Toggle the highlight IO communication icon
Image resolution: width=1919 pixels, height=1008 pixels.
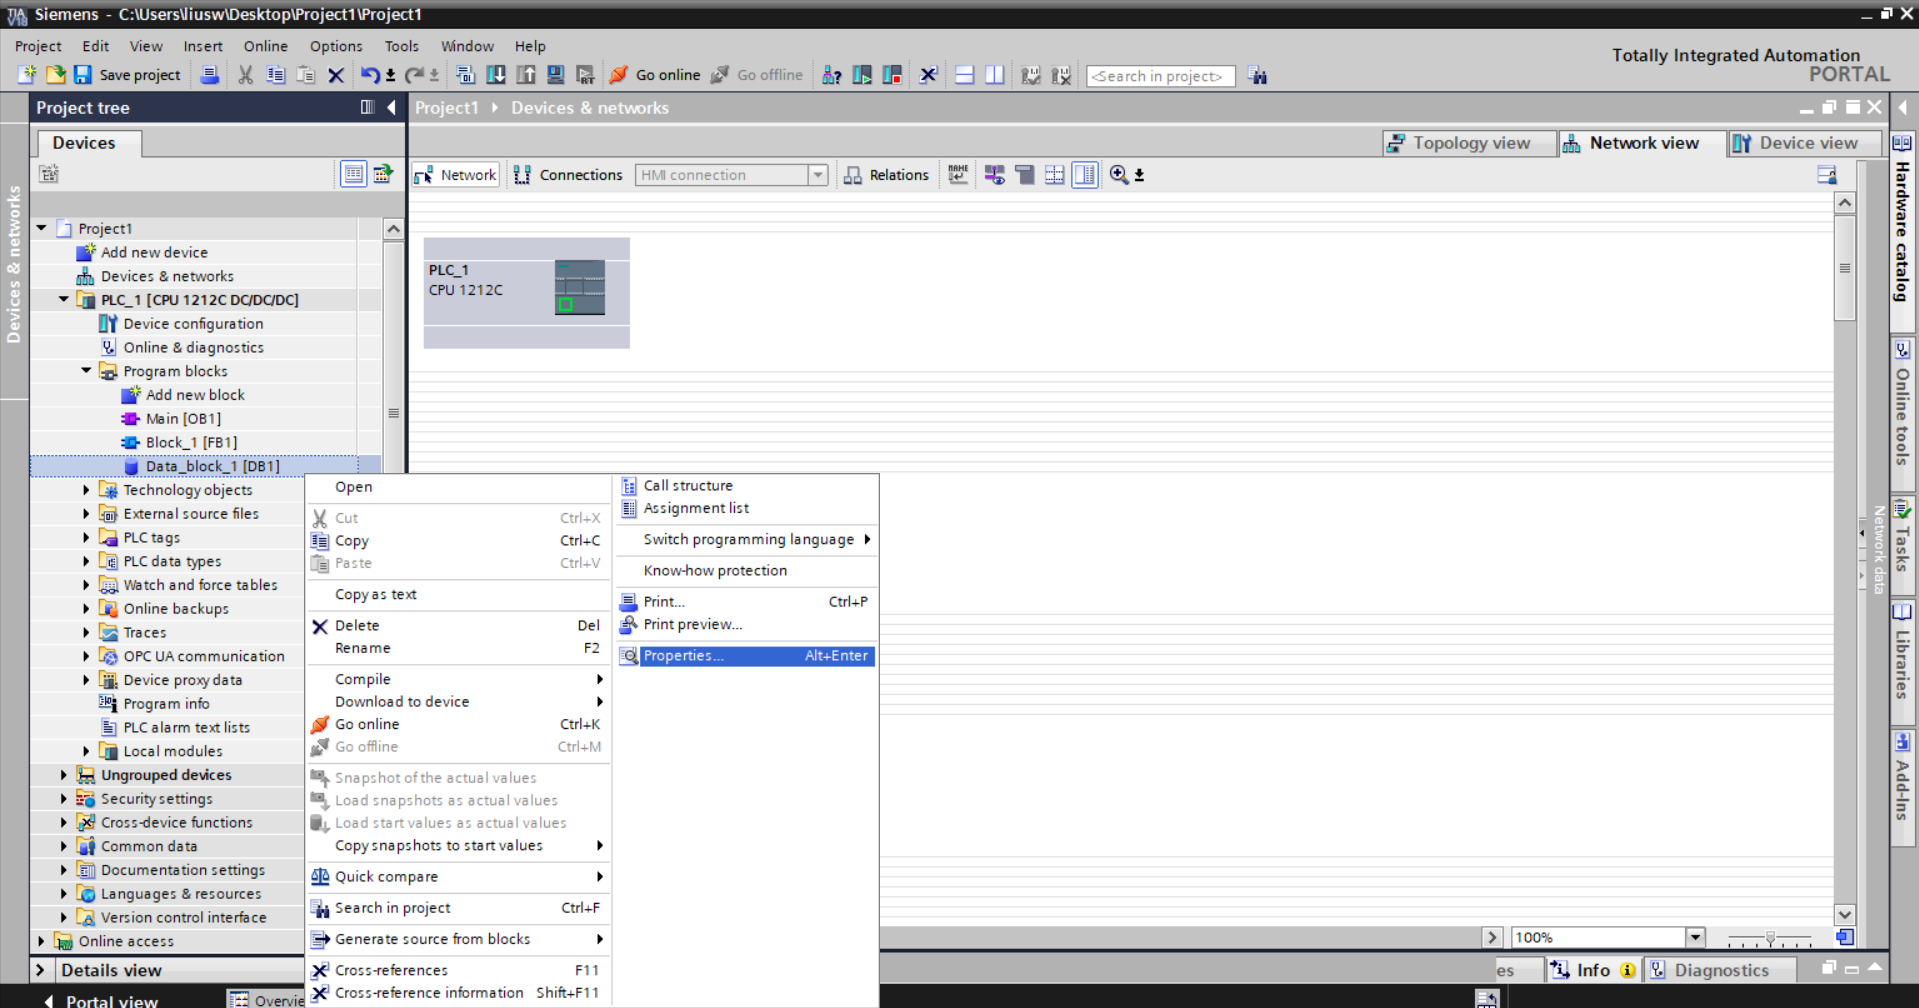[994, 175]
